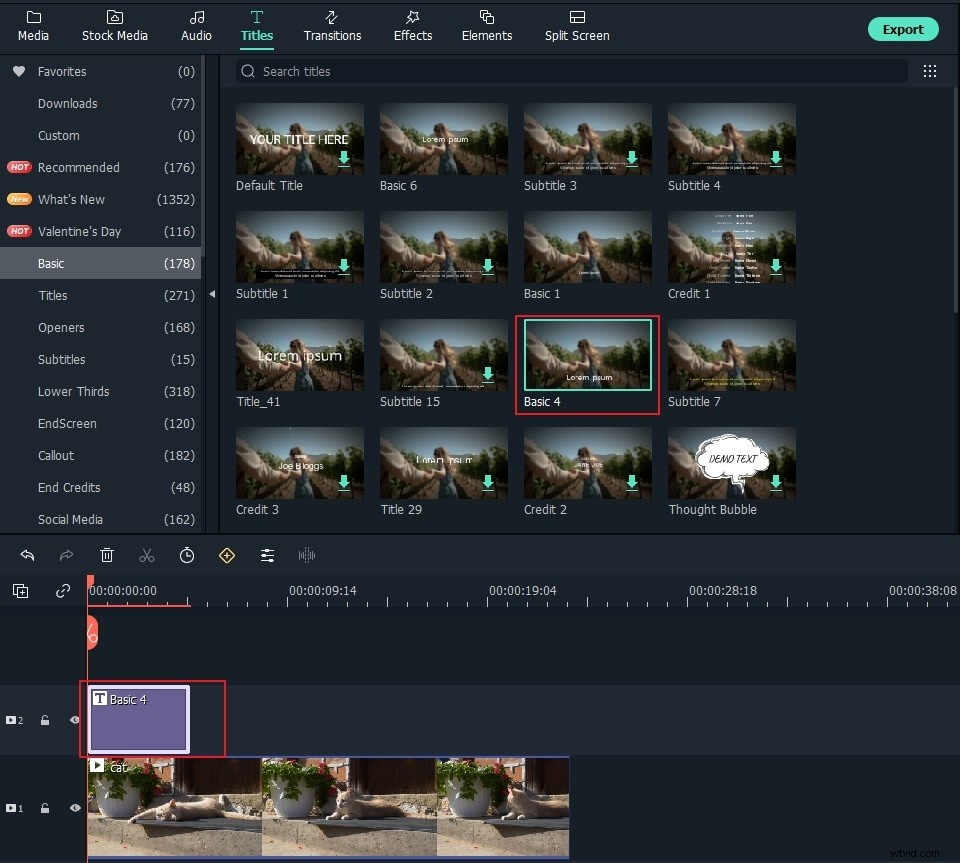Image resolution: width=960 pixels, height=863 pixels.
Task: Open the Audio Mixer icon
Action: point(306,555)
